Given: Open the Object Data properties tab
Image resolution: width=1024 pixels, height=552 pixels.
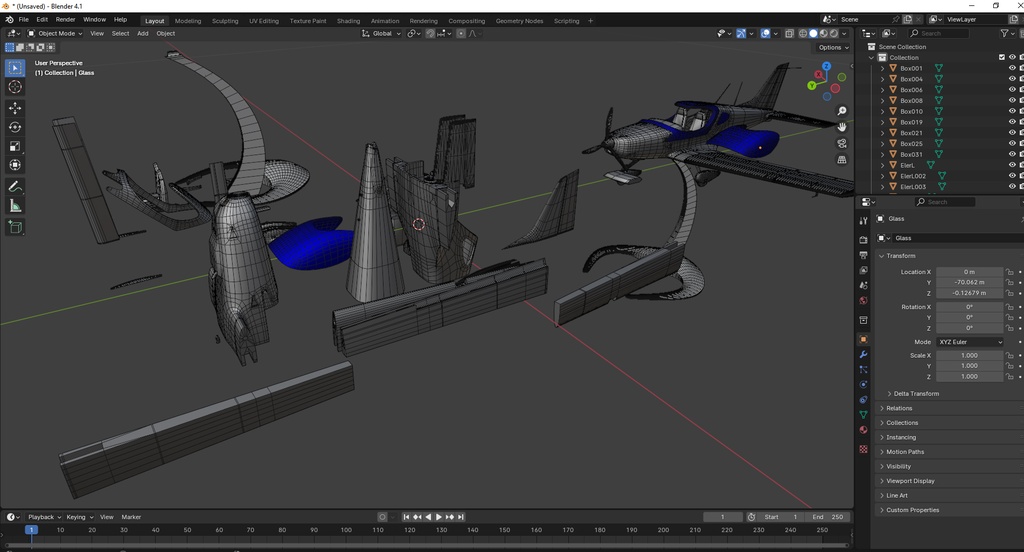Looking at the screenshot, I should [863, 415].
